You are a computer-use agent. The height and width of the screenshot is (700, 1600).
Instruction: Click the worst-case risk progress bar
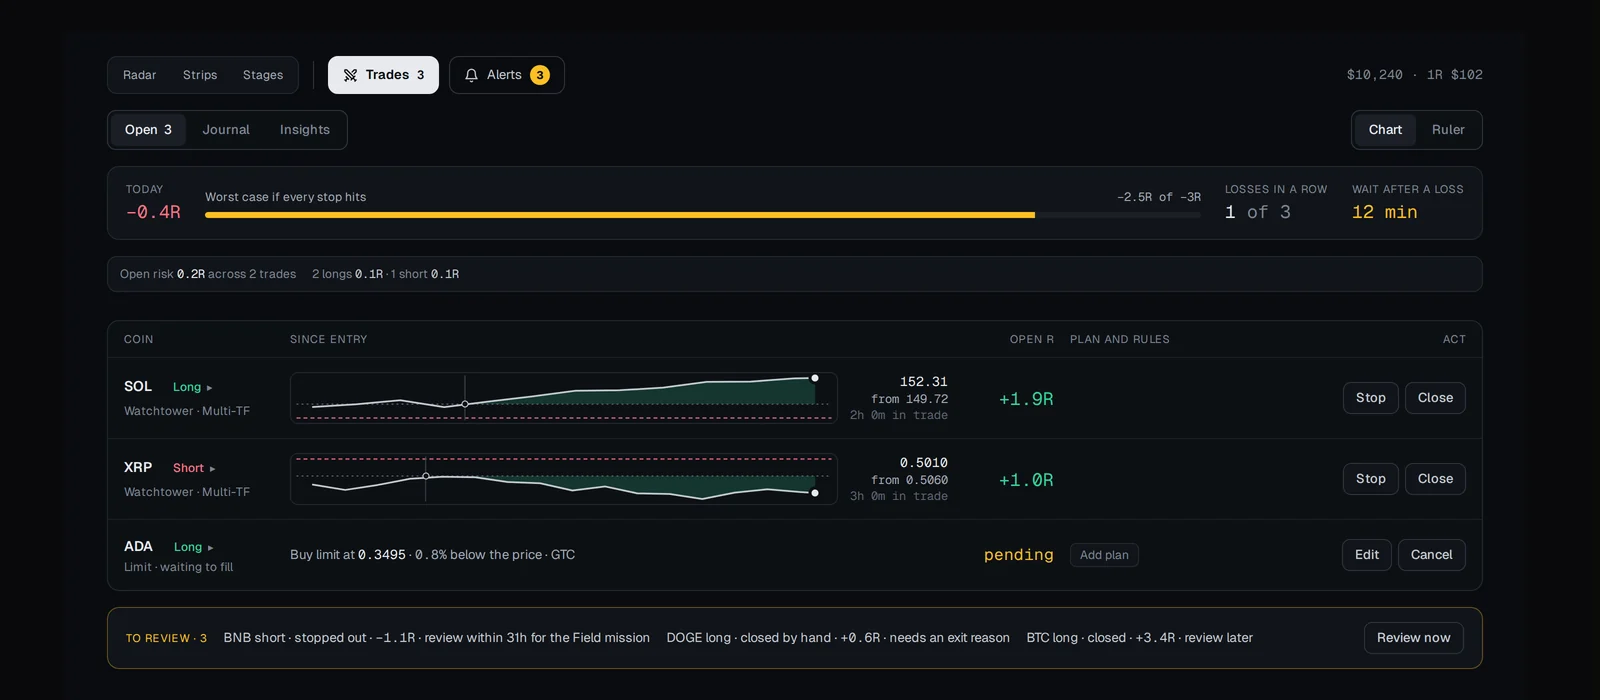point(703,215)
